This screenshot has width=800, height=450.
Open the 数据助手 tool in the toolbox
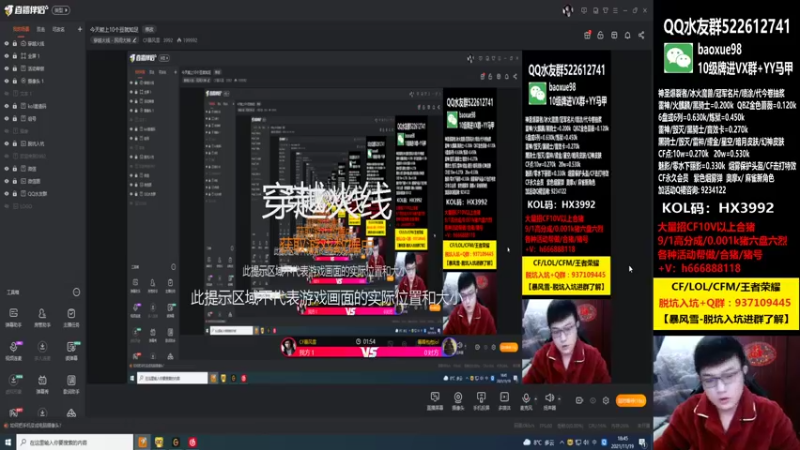tap(71, 384)
